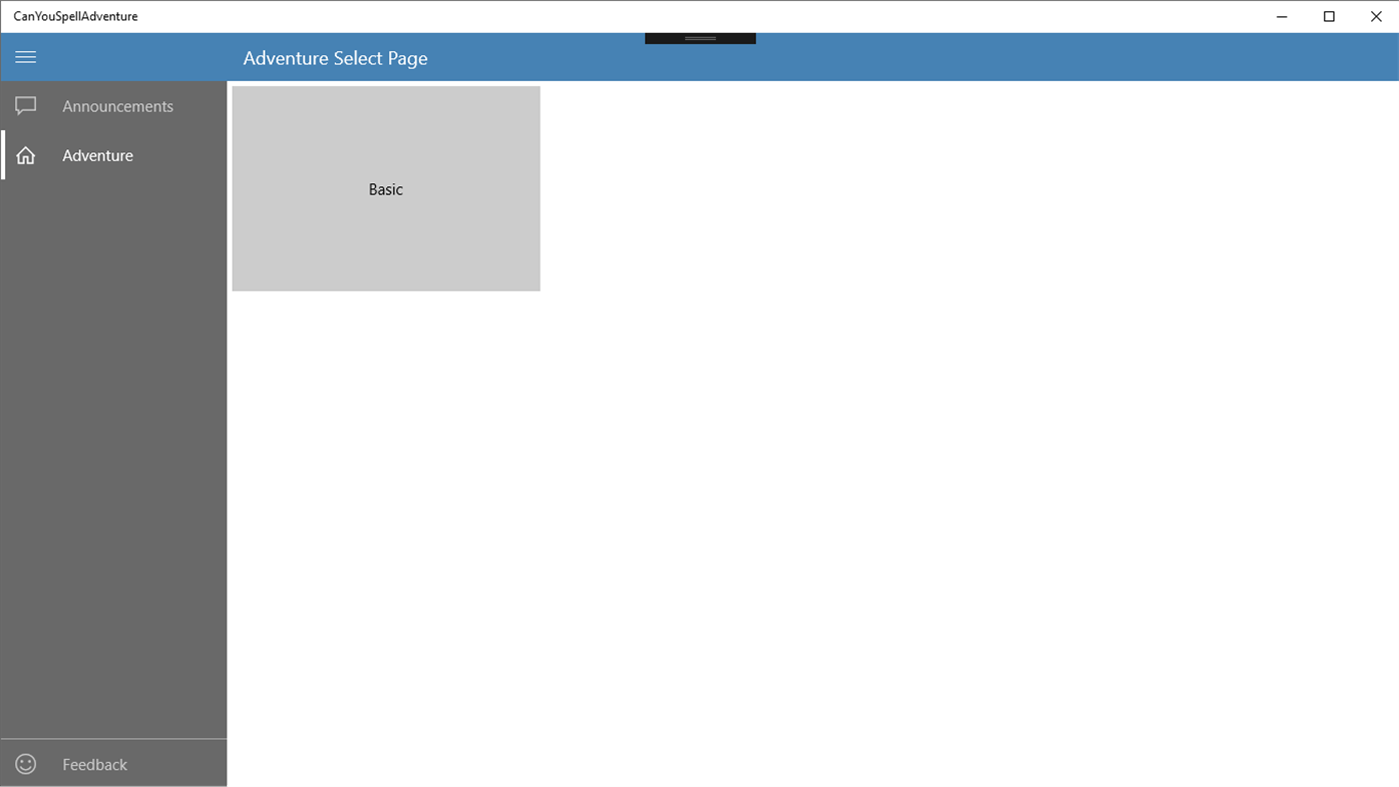Click the black bar at top center

(699, 35)
